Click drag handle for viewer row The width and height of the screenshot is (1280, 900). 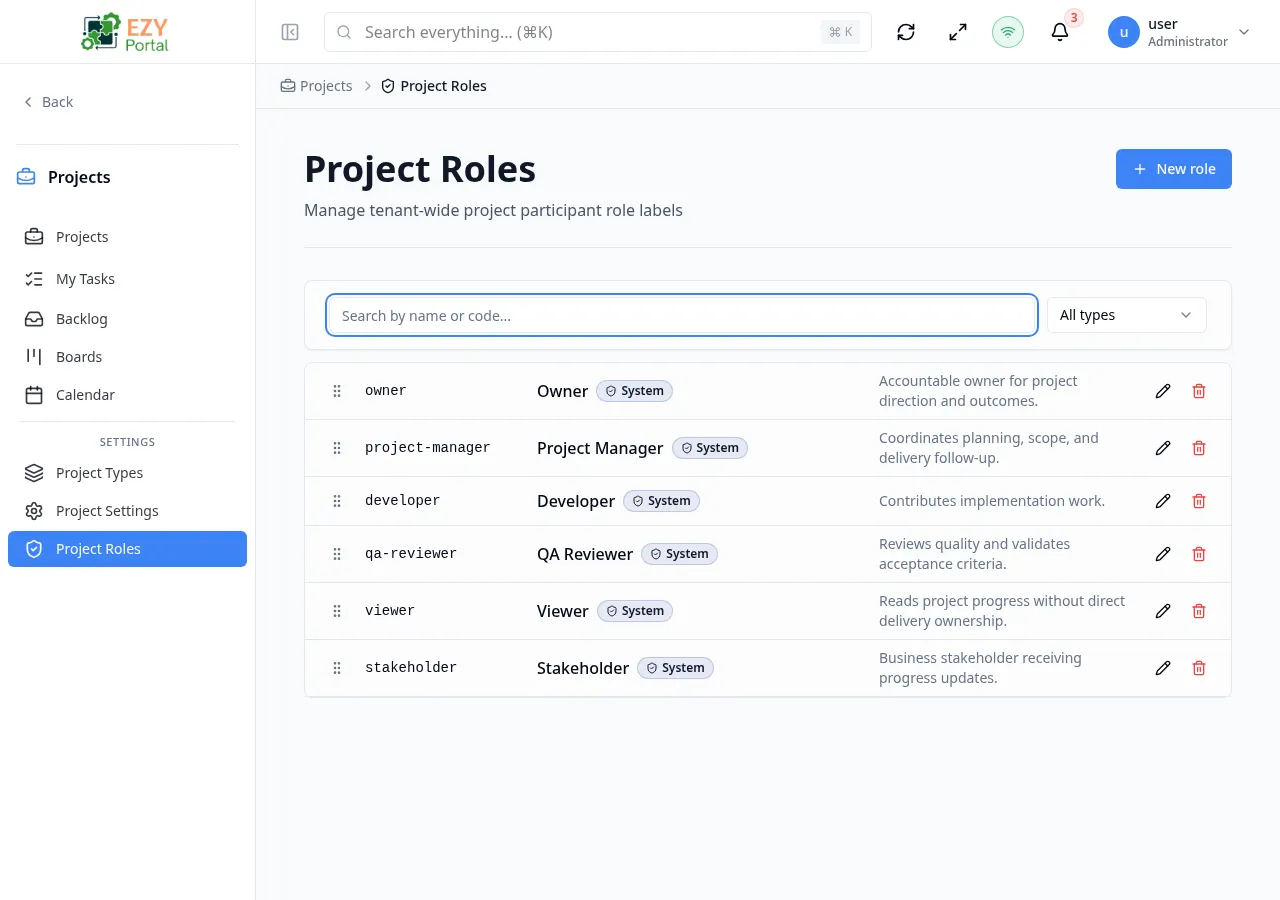click(x=337, y=611)
